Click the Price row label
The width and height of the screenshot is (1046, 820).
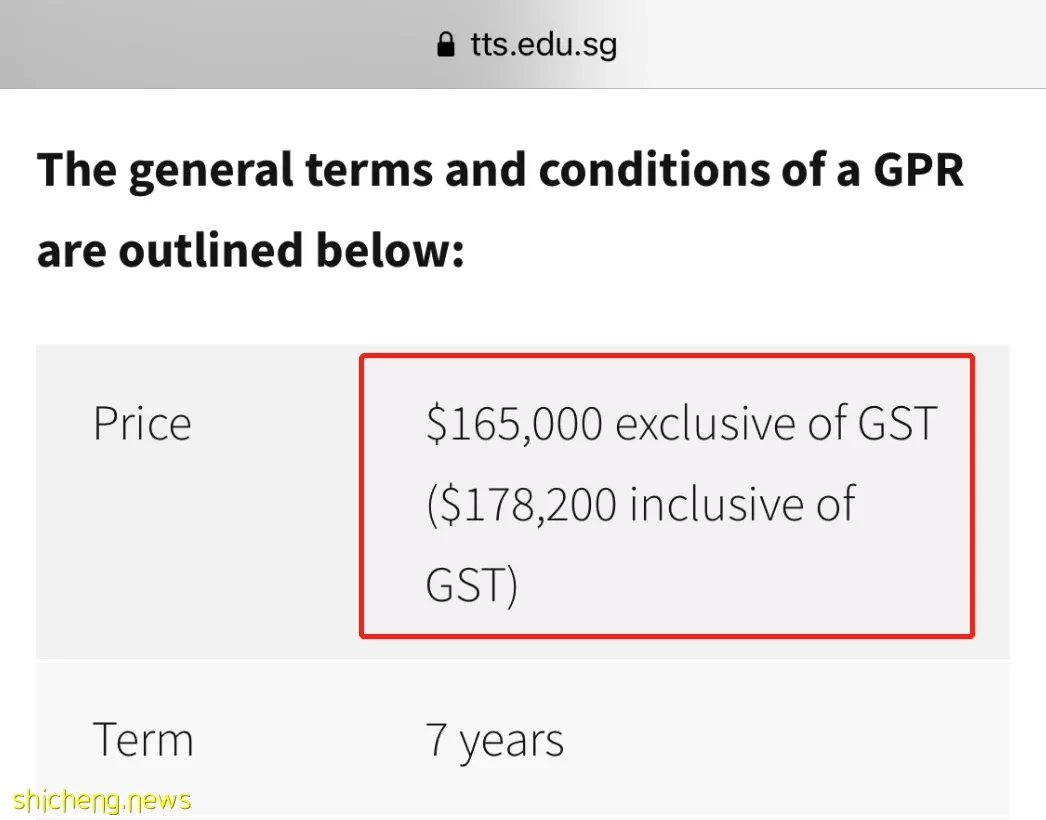click(x=142, y=424)
